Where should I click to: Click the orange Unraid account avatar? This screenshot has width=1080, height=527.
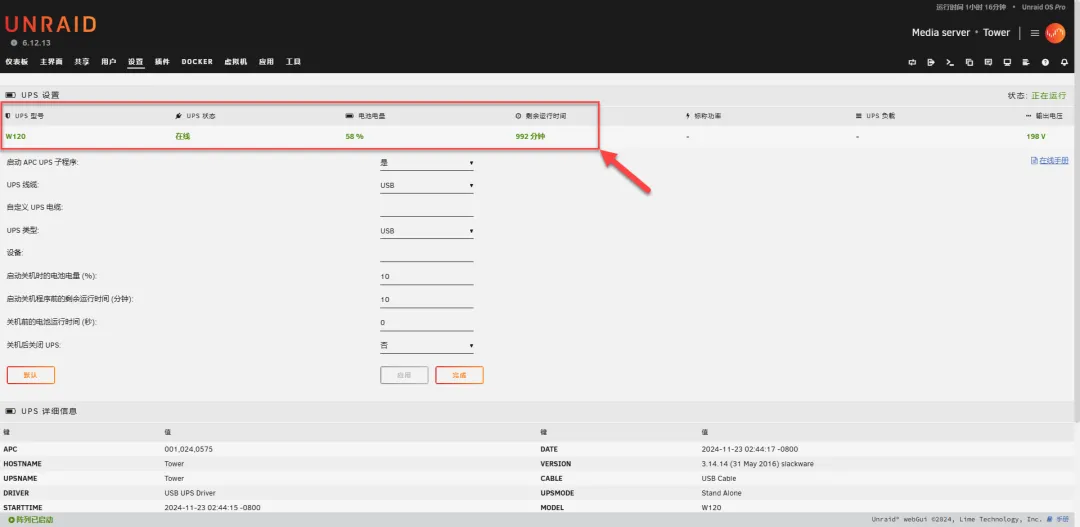coord(1055,33)
